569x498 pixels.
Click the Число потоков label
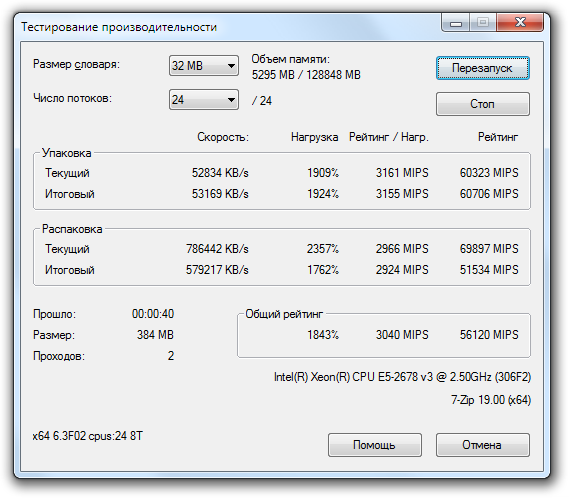[x=73, y=98]
